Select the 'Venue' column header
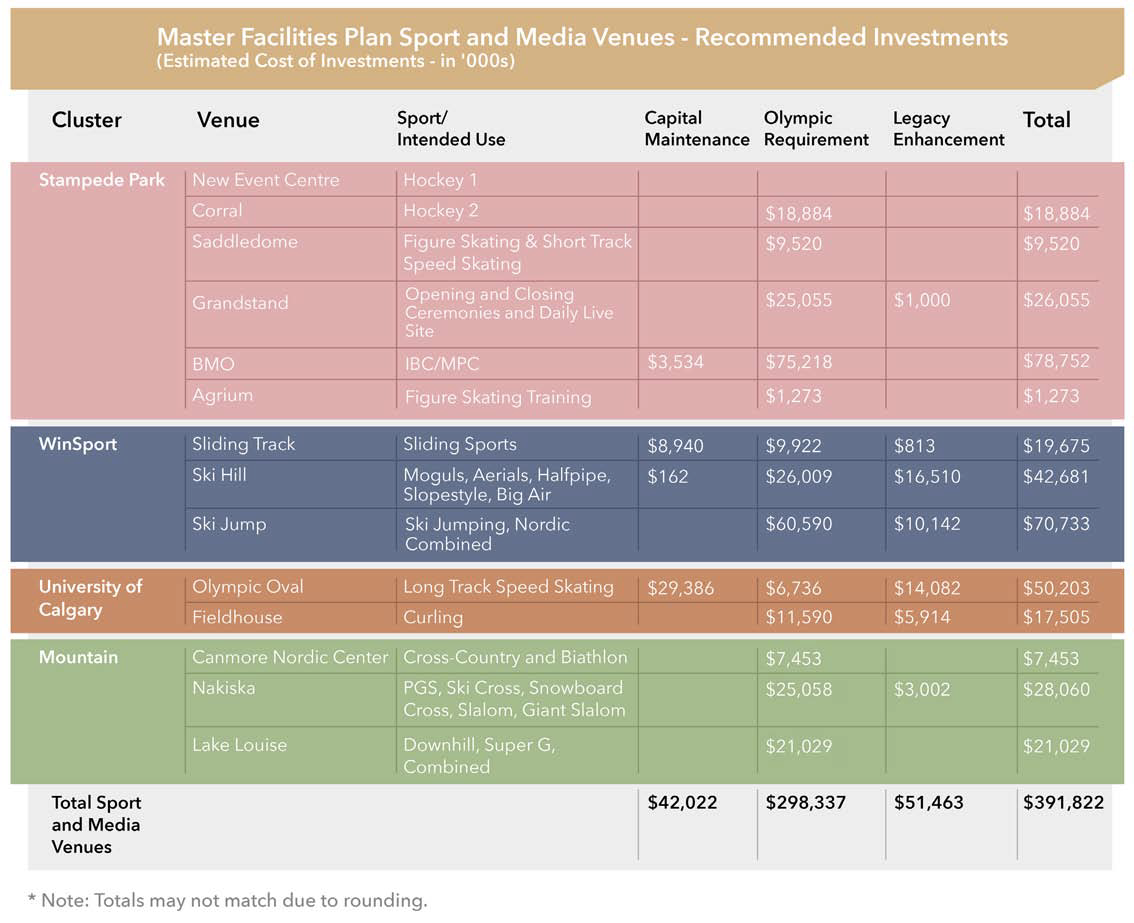1134x923 pixels. 228,120
